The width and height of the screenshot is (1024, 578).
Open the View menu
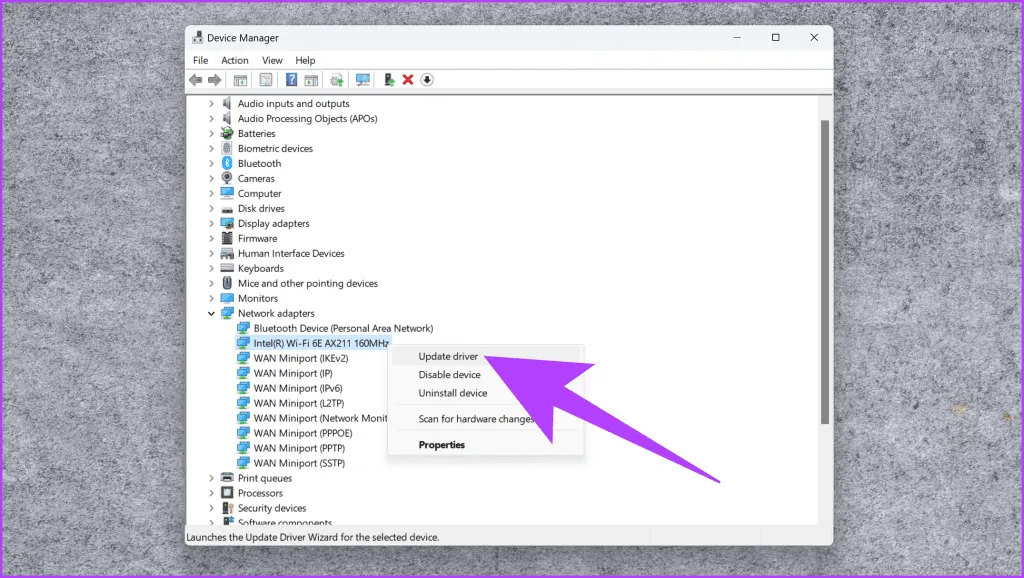click(x=272, y=60)
